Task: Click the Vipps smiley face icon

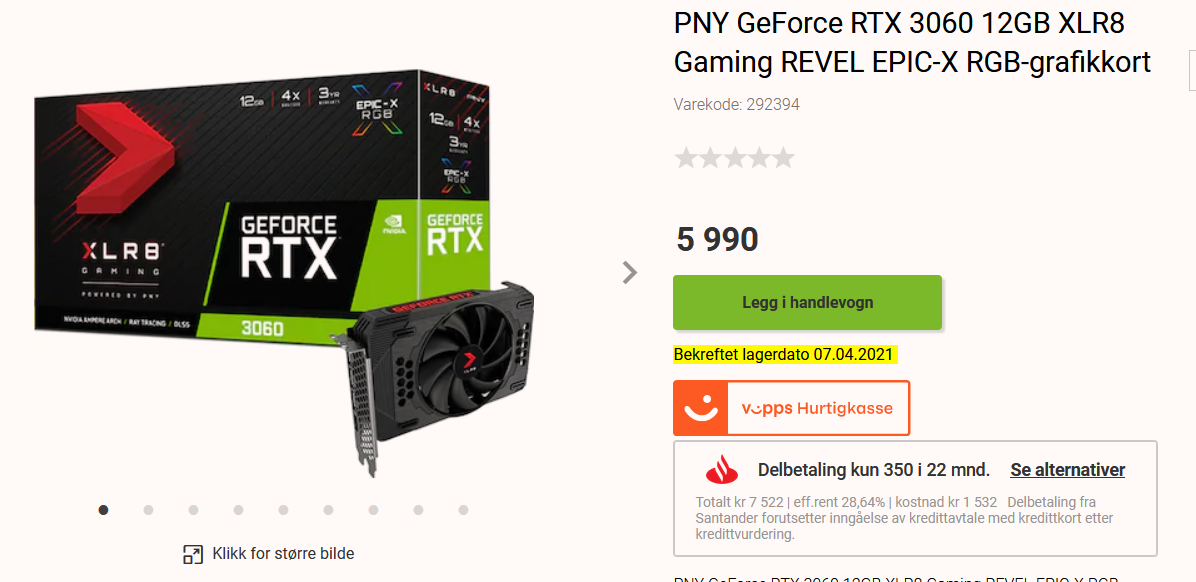Action: click(700, 408)
